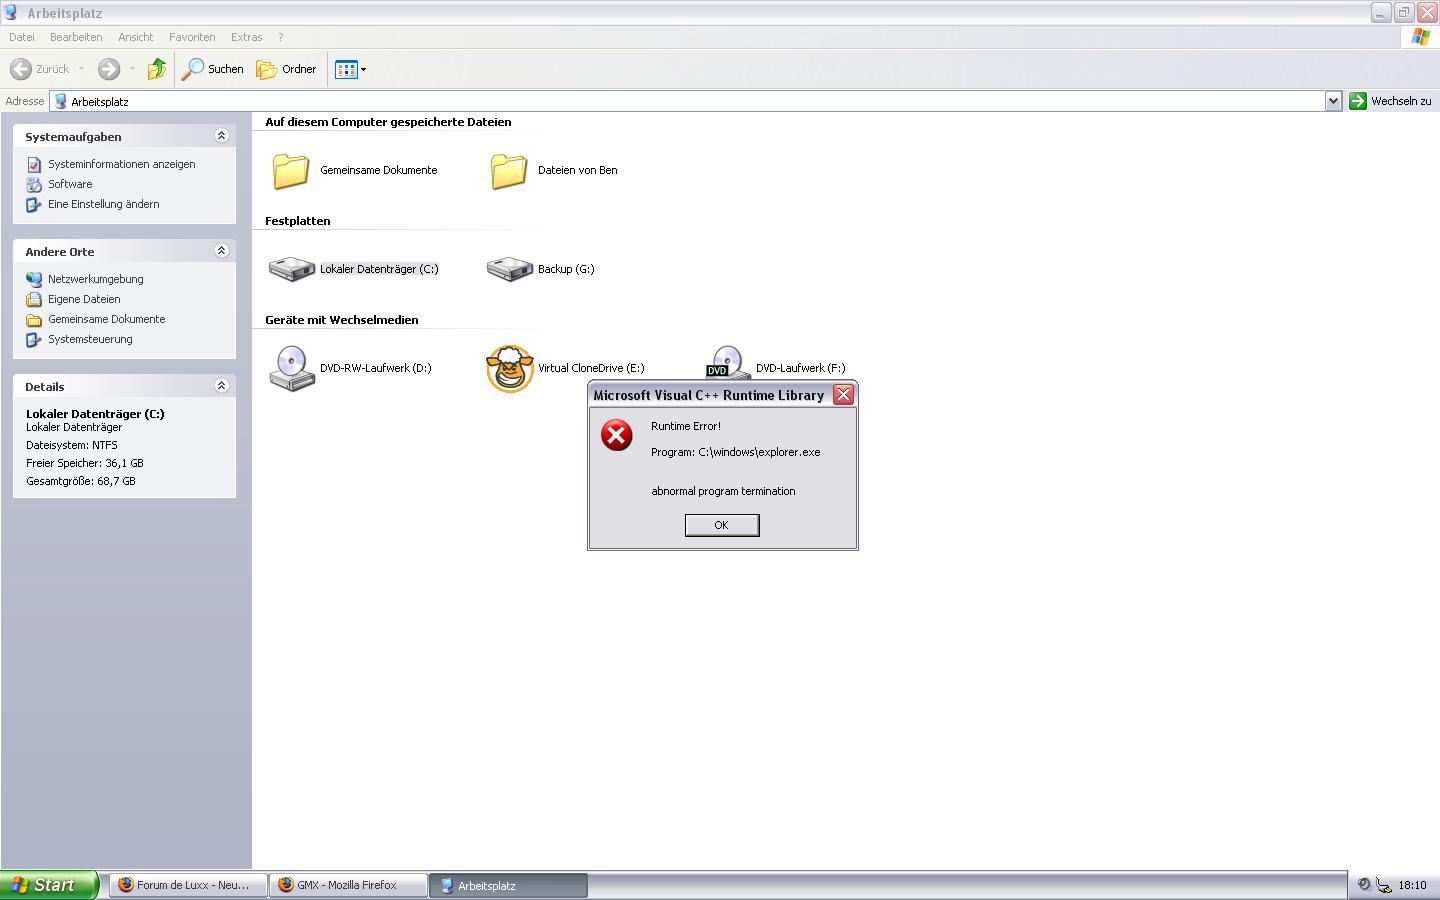Toggle the Ordner folders pane

tap(287, 69)
